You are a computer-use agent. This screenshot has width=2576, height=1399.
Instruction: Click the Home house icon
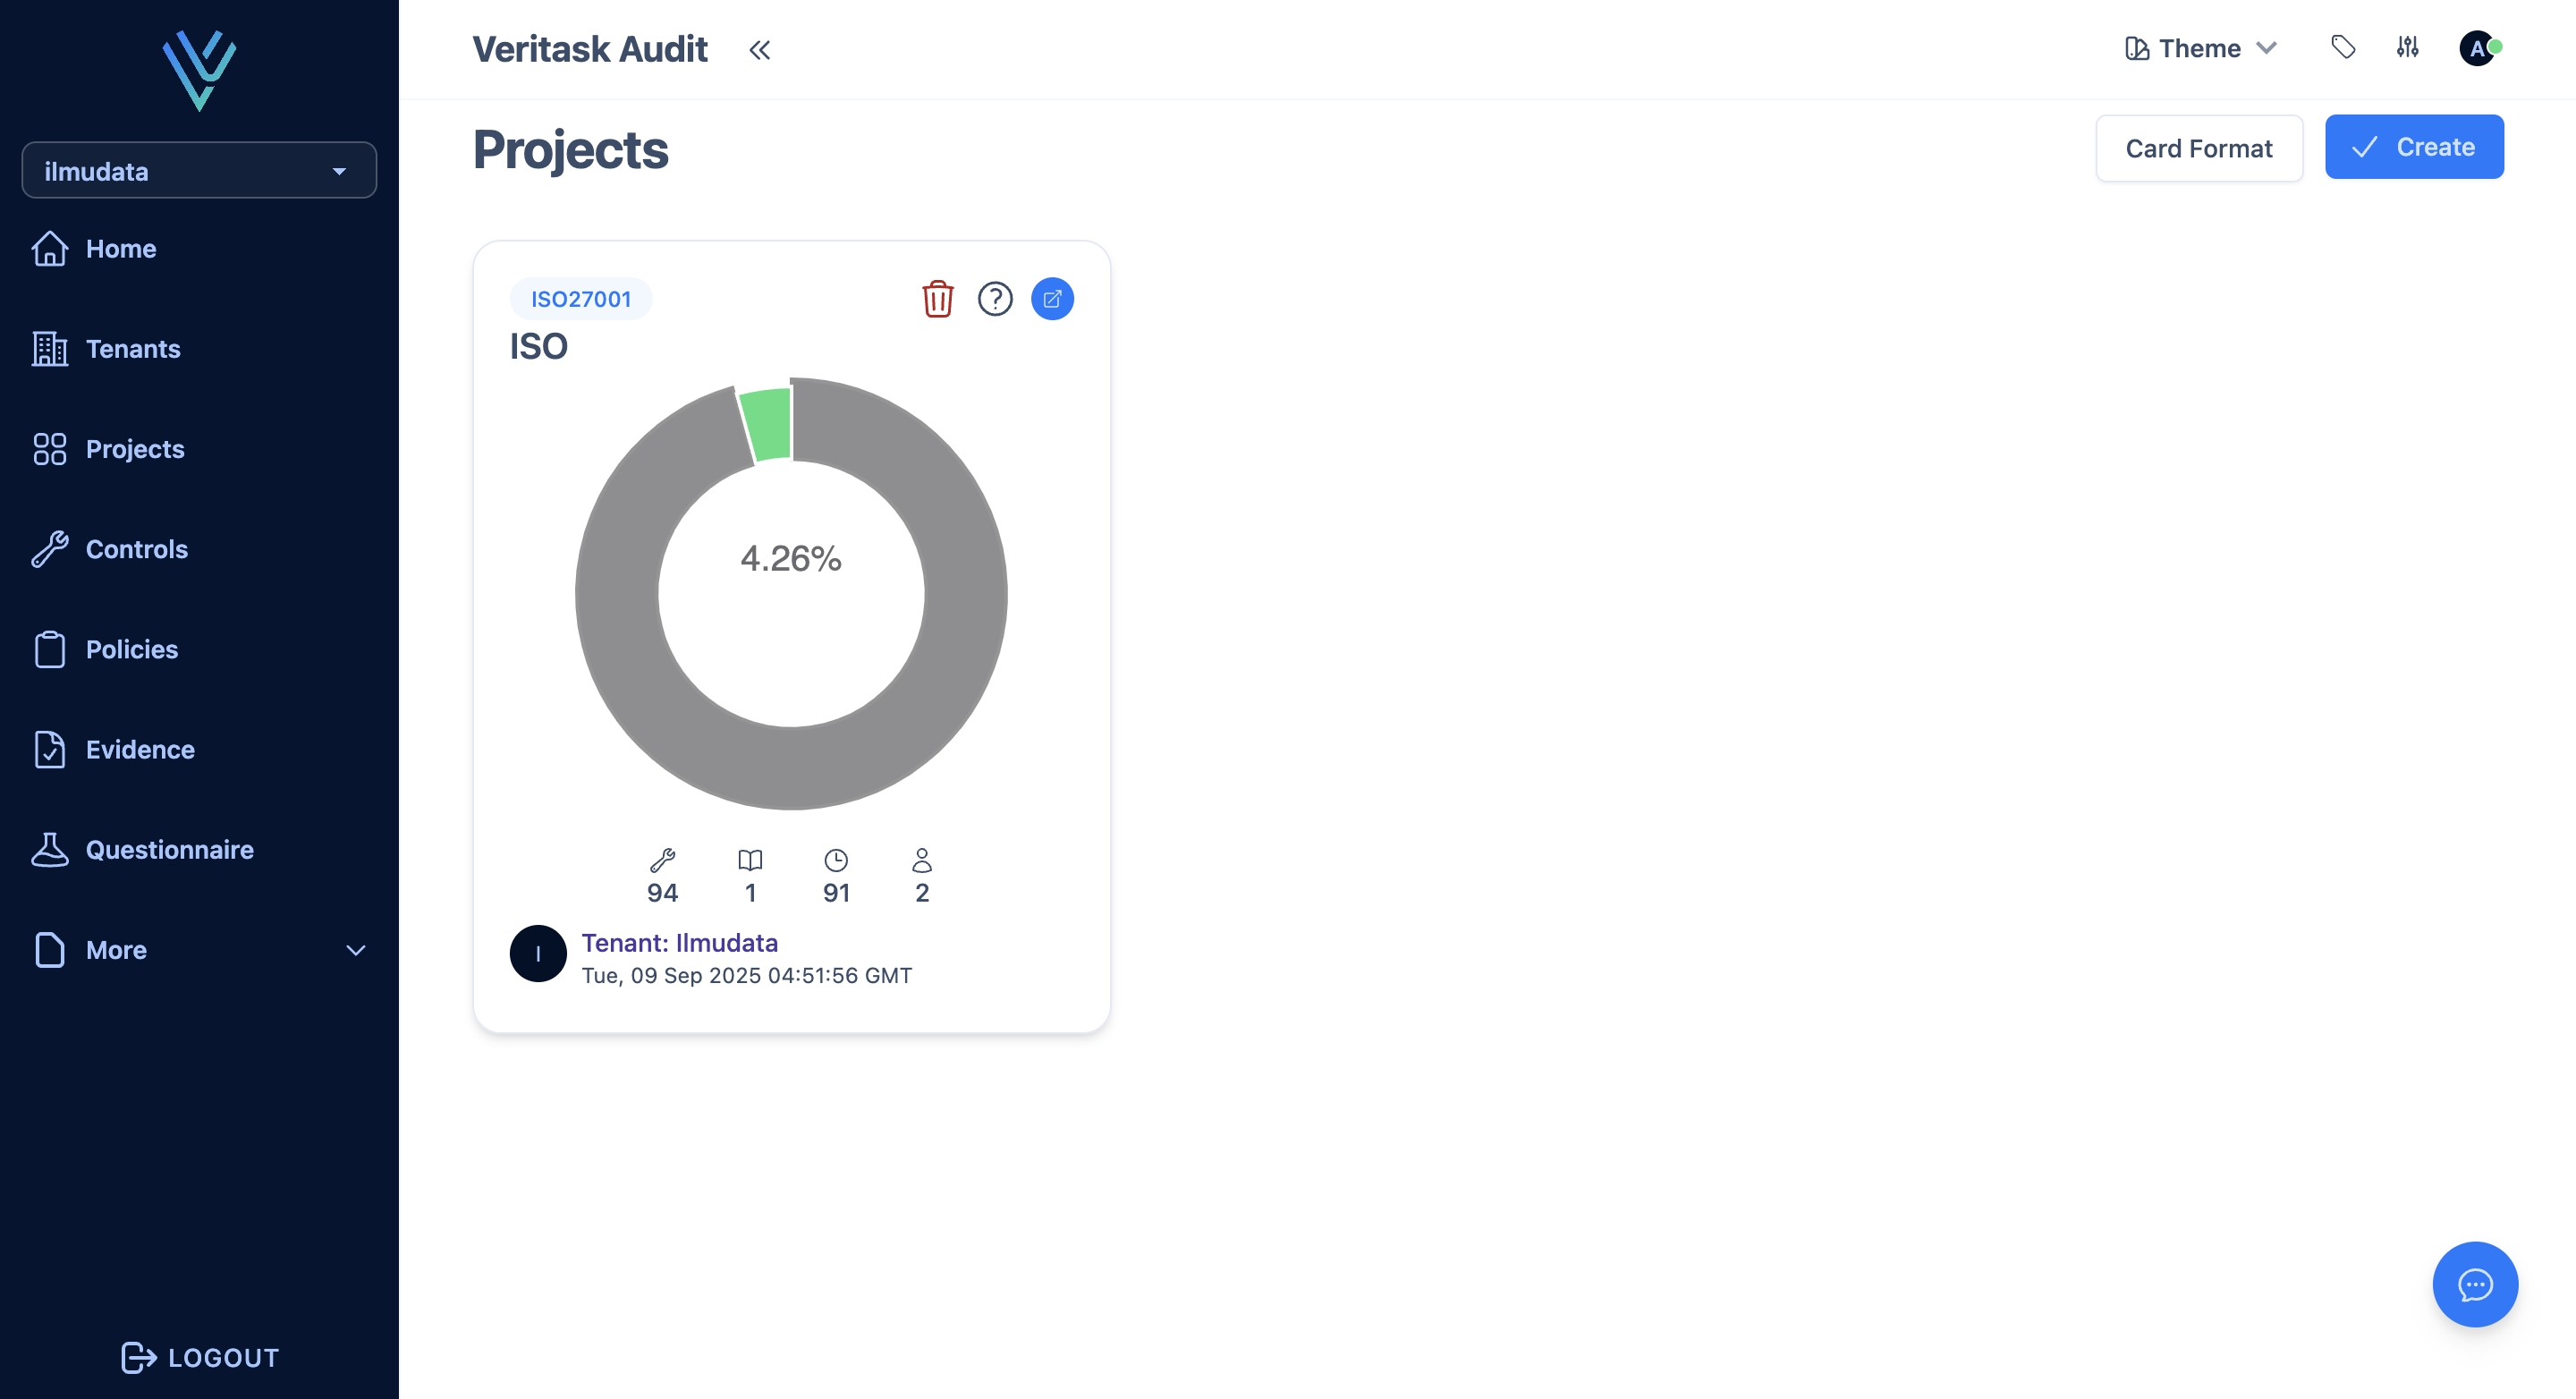pyautogui.click(x=50, y=249)
